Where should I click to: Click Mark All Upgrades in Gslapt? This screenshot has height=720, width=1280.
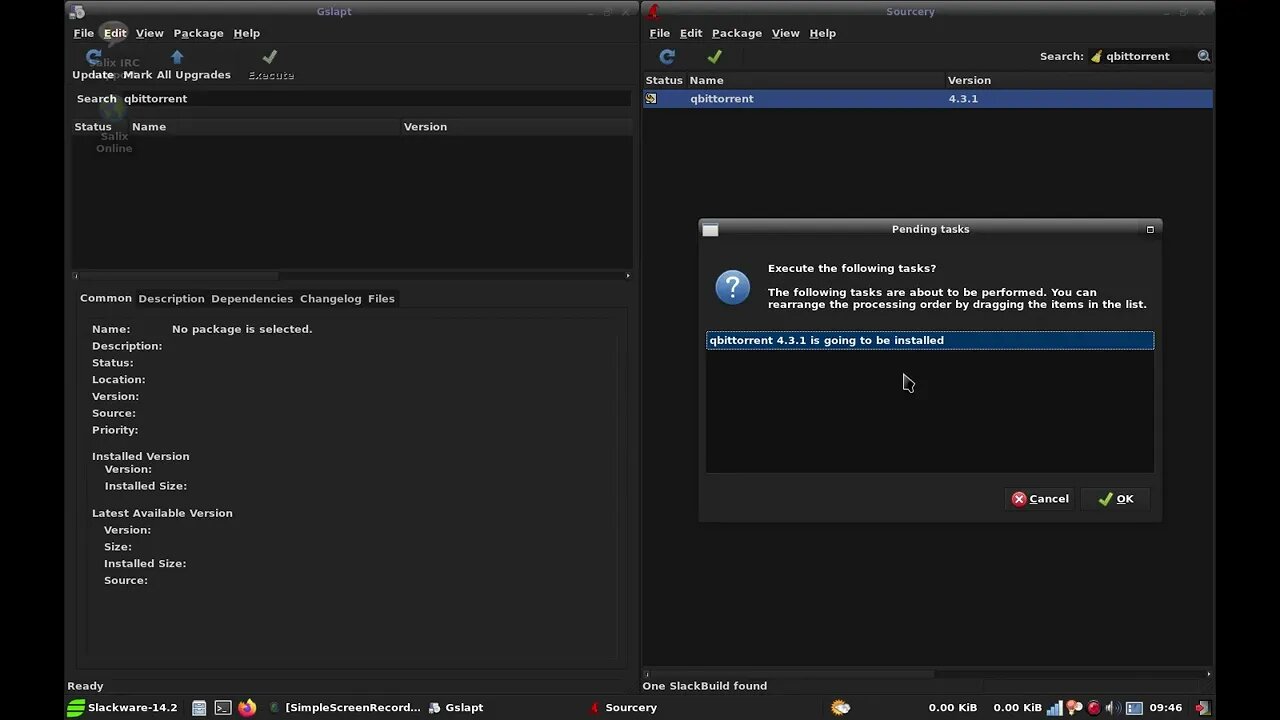pyautogui.click(x=177, y=65)
